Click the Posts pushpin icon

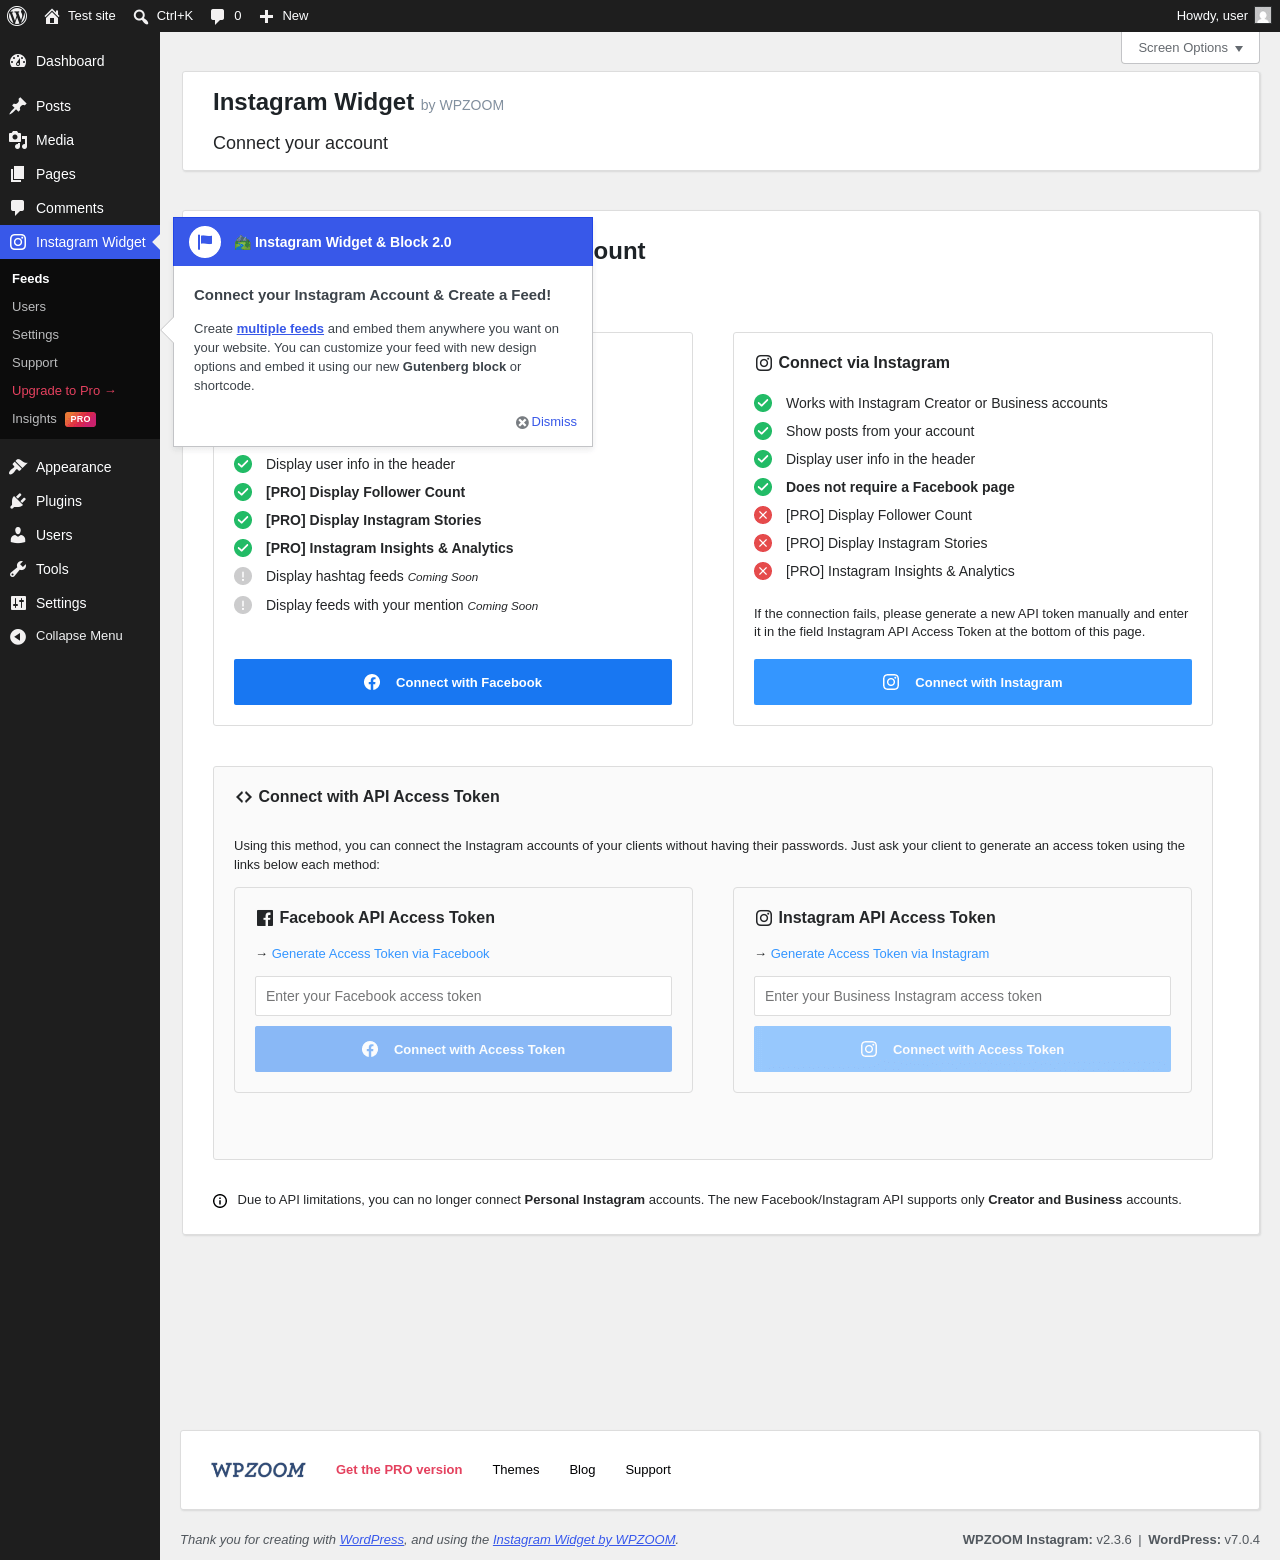(18, 106)
